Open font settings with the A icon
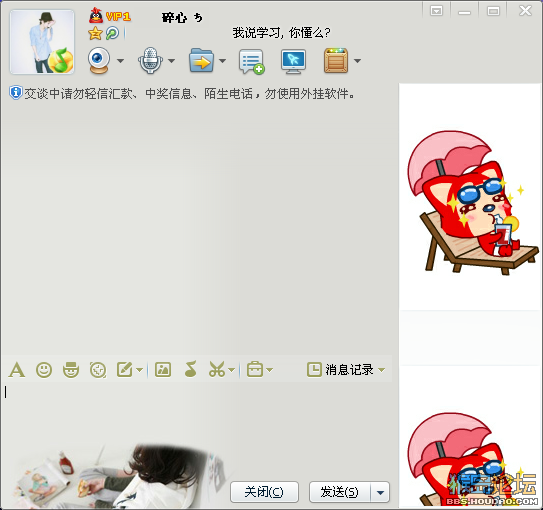Image resolution: width=543 pixels, height=510 pixels. (x=17, y=370)
